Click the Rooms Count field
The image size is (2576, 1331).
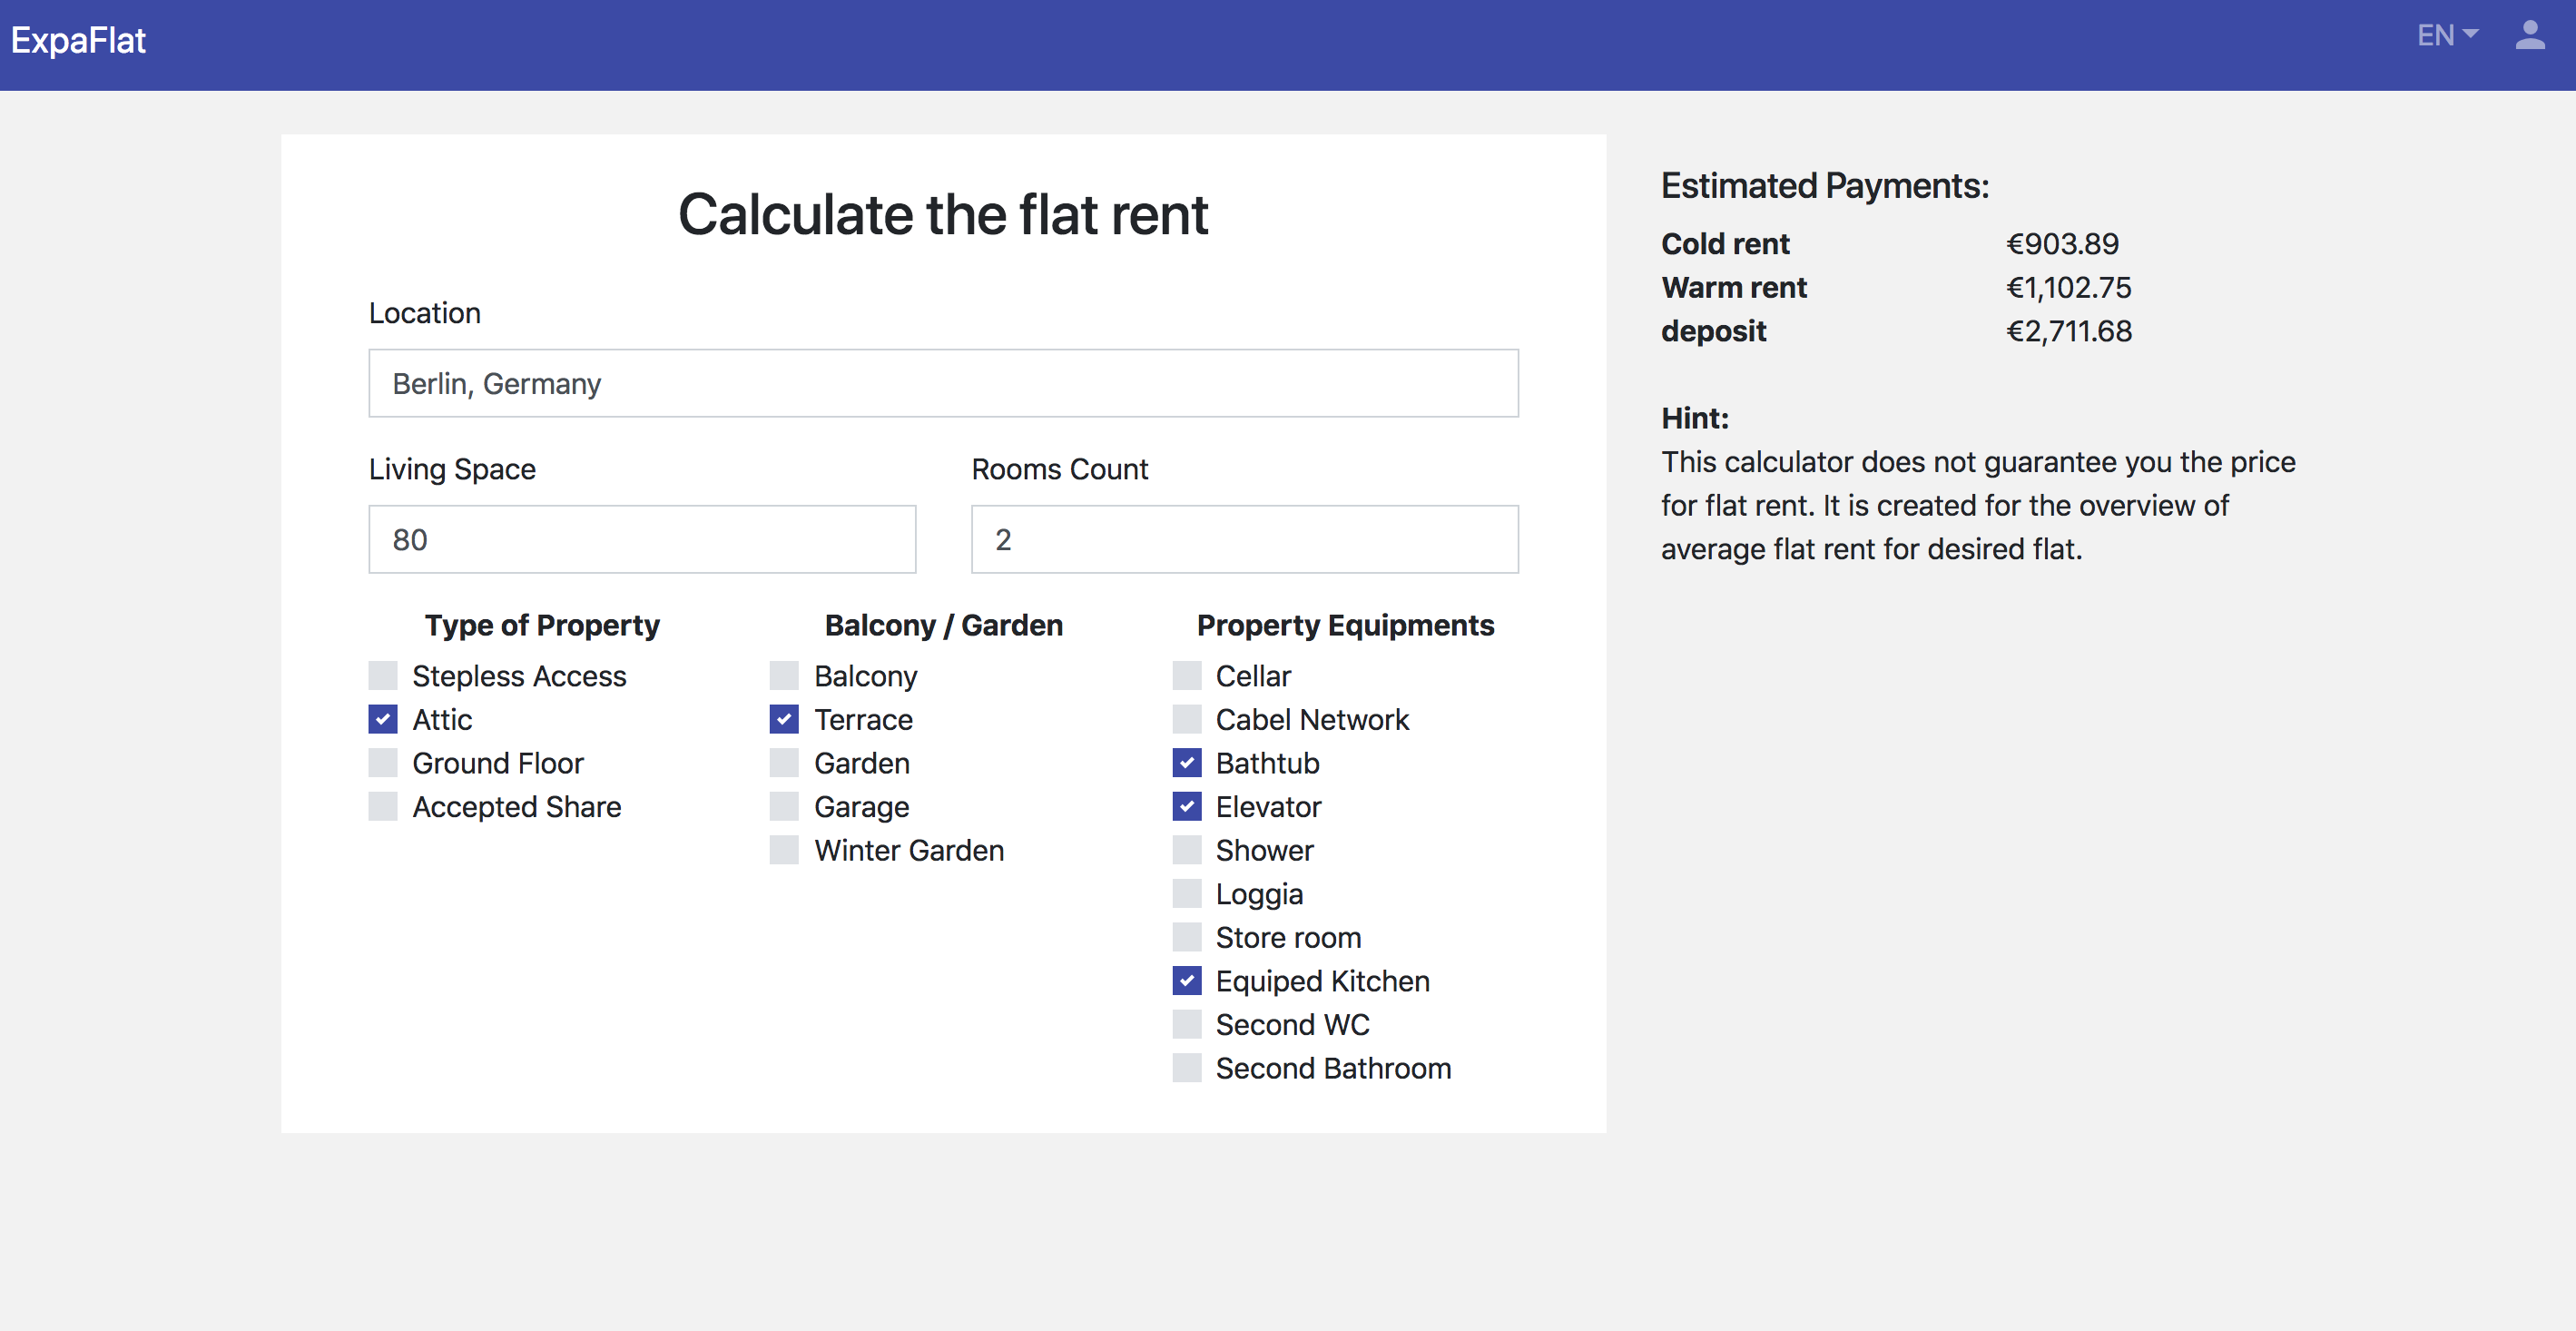1244,539
